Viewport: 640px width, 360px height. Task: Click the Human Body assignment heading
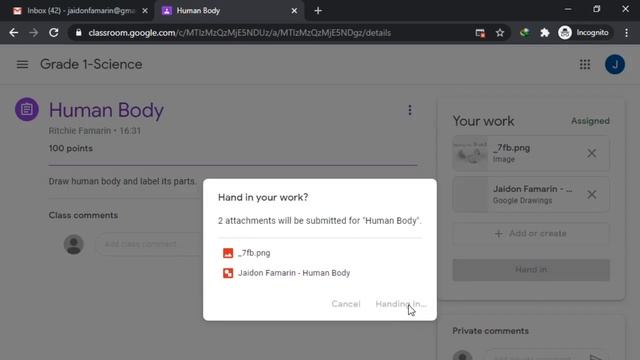(107, 110)
